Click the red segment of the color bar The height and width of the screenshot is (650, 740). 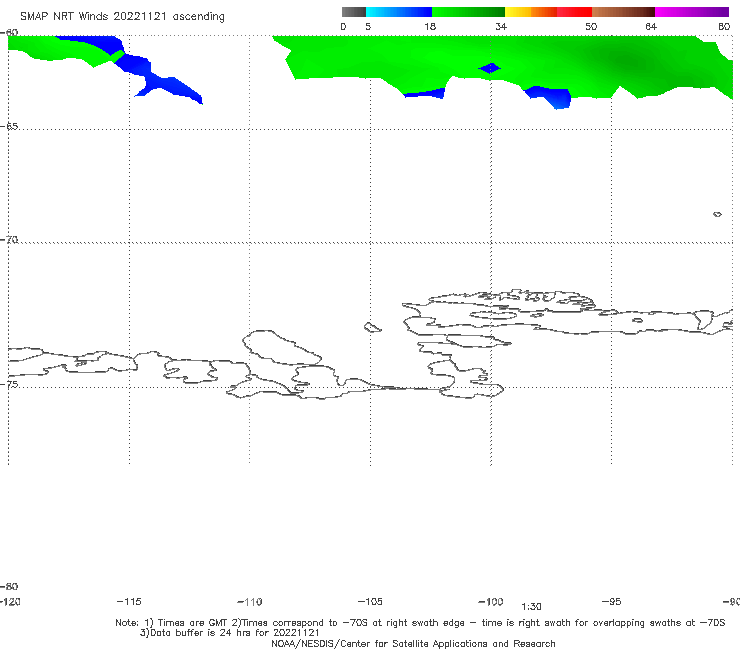574,12
